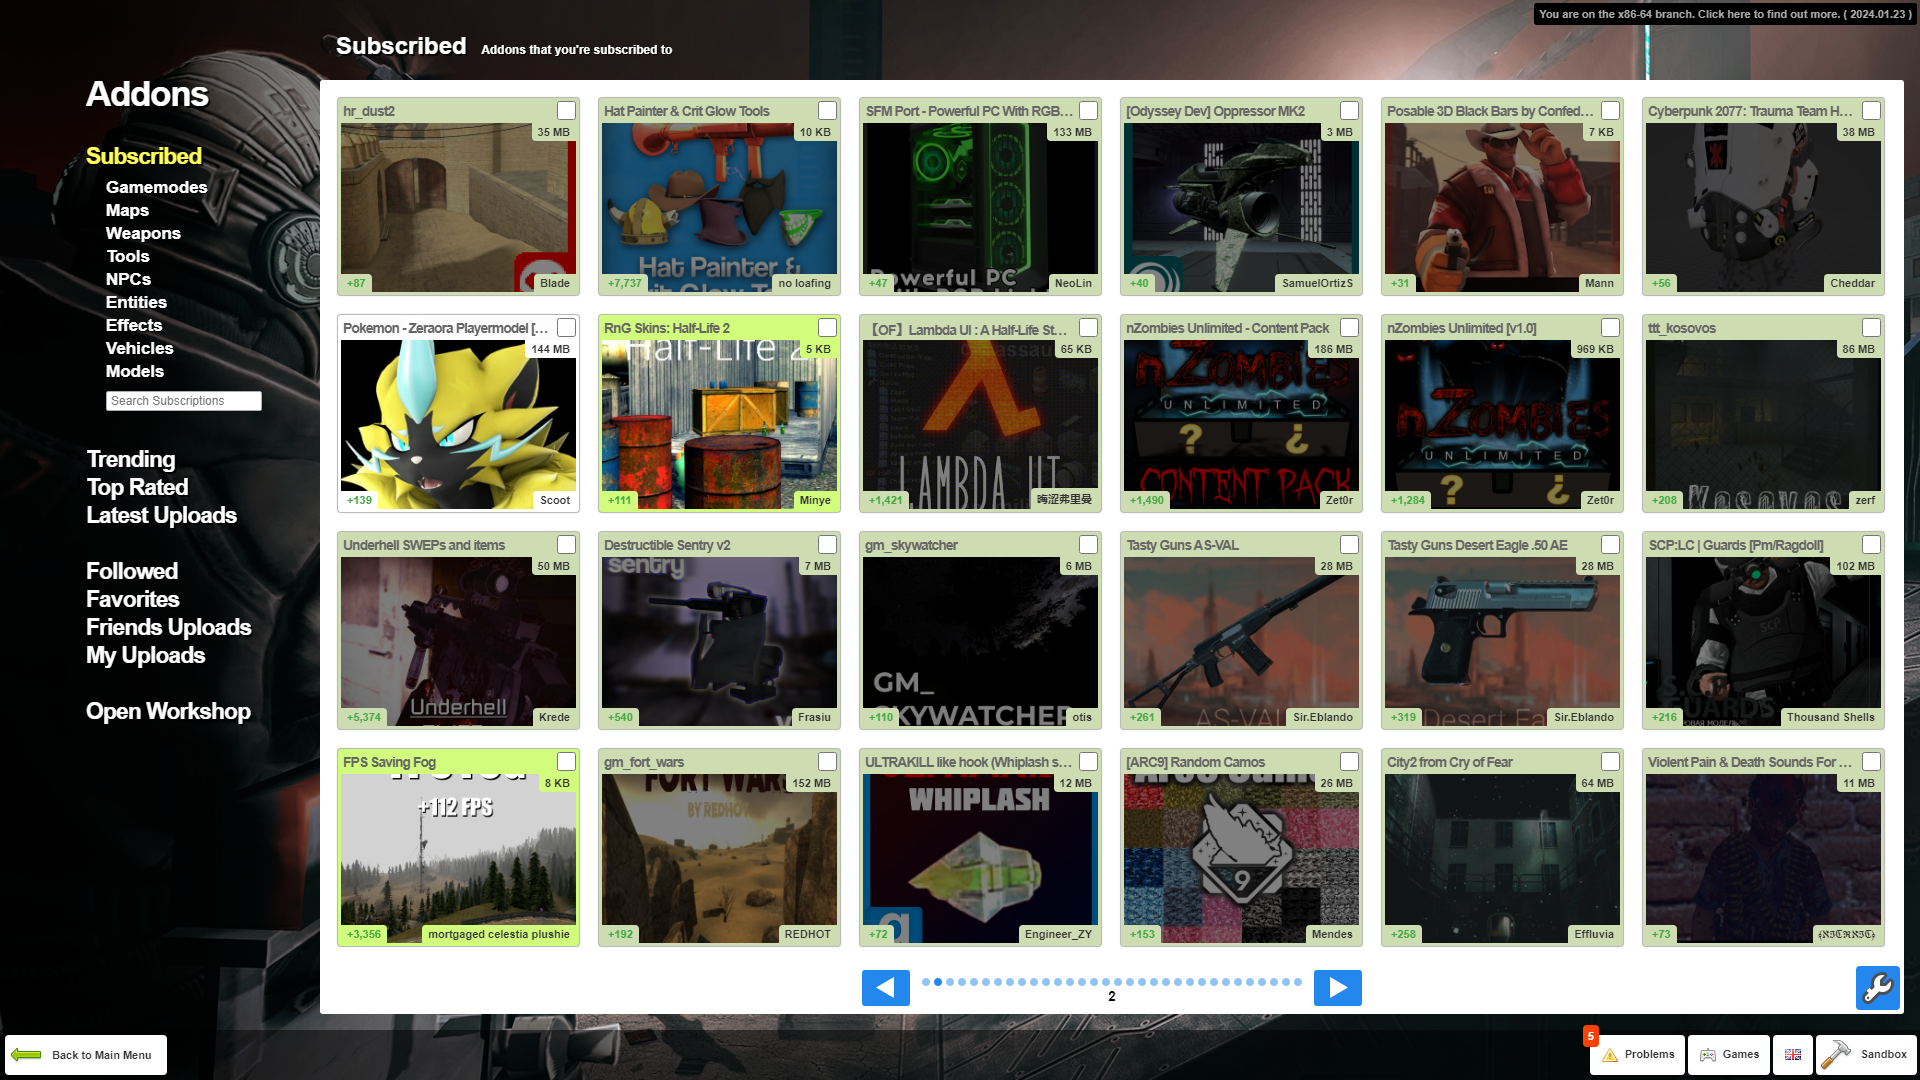Open the Sandbox gamemode selector
Viewport: 1920px width, 1080px height.
(1866, 1055)
